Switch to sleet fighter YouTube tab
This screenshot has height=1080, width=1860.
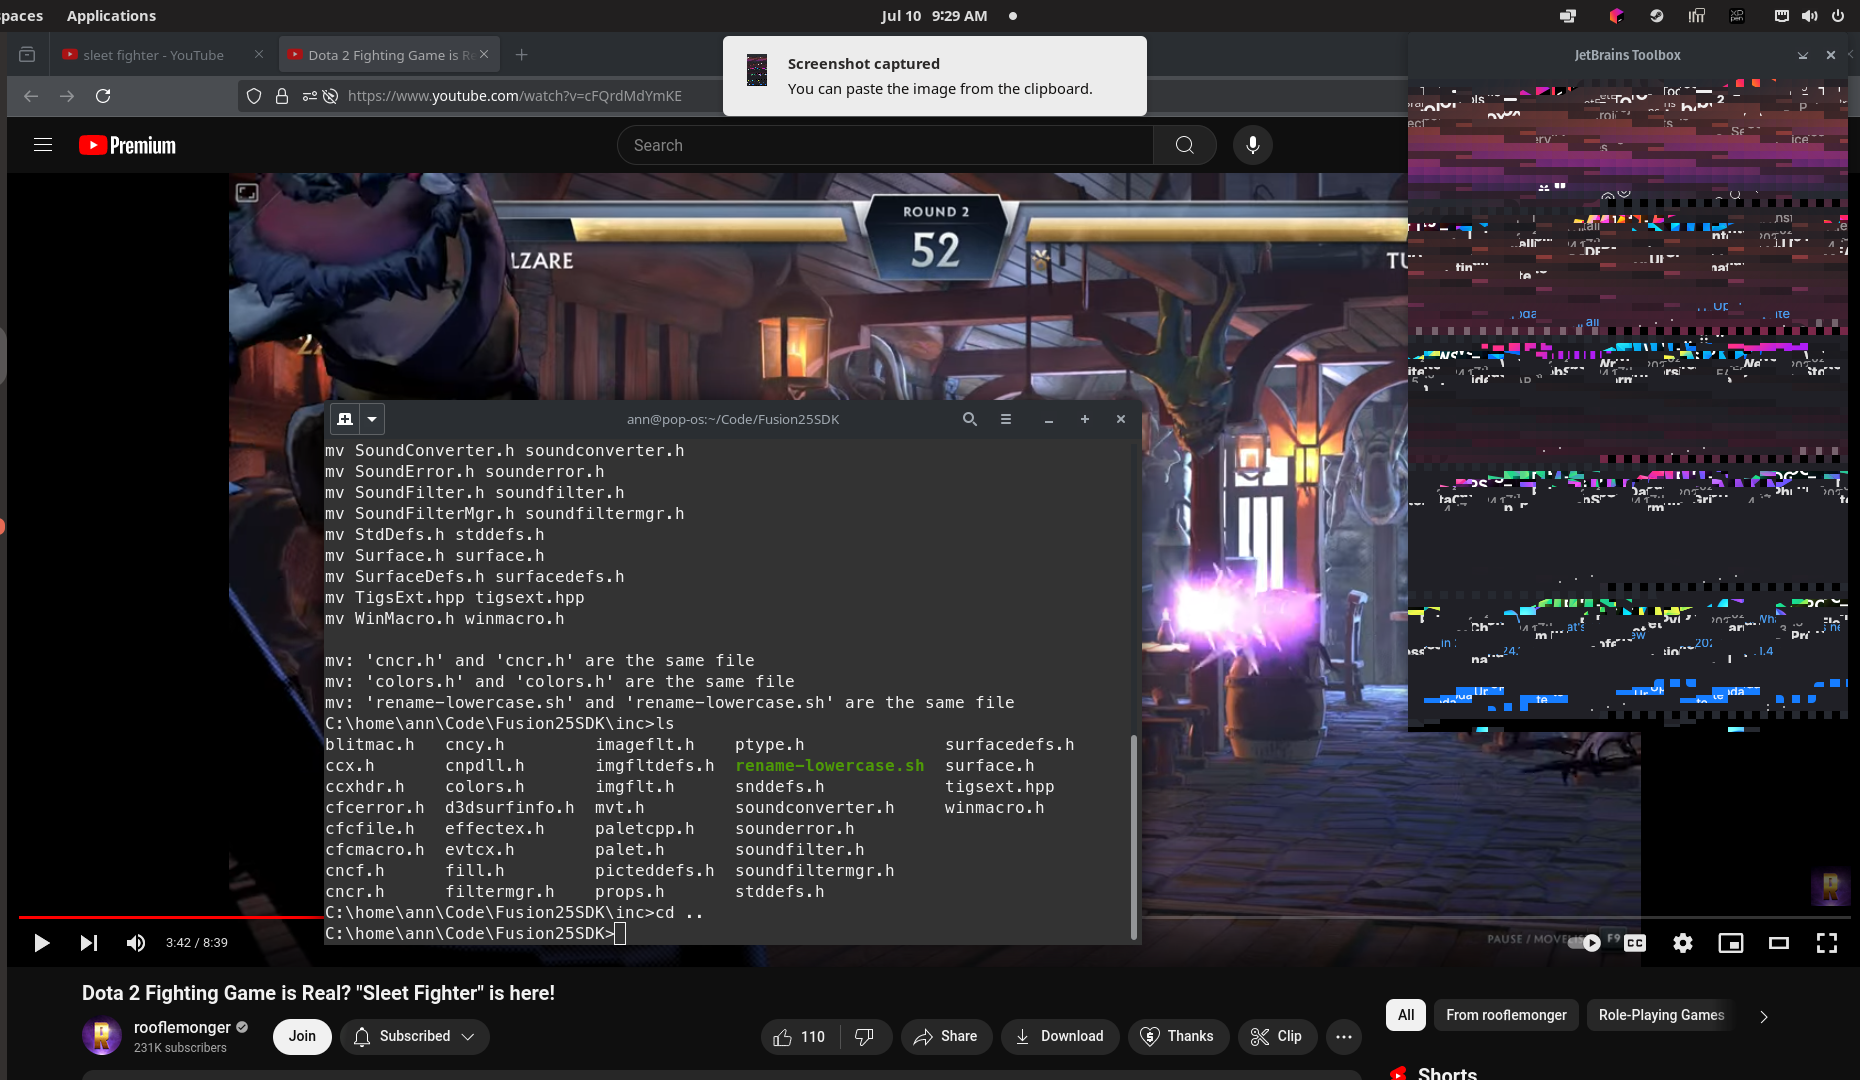[x=153, y=55]
